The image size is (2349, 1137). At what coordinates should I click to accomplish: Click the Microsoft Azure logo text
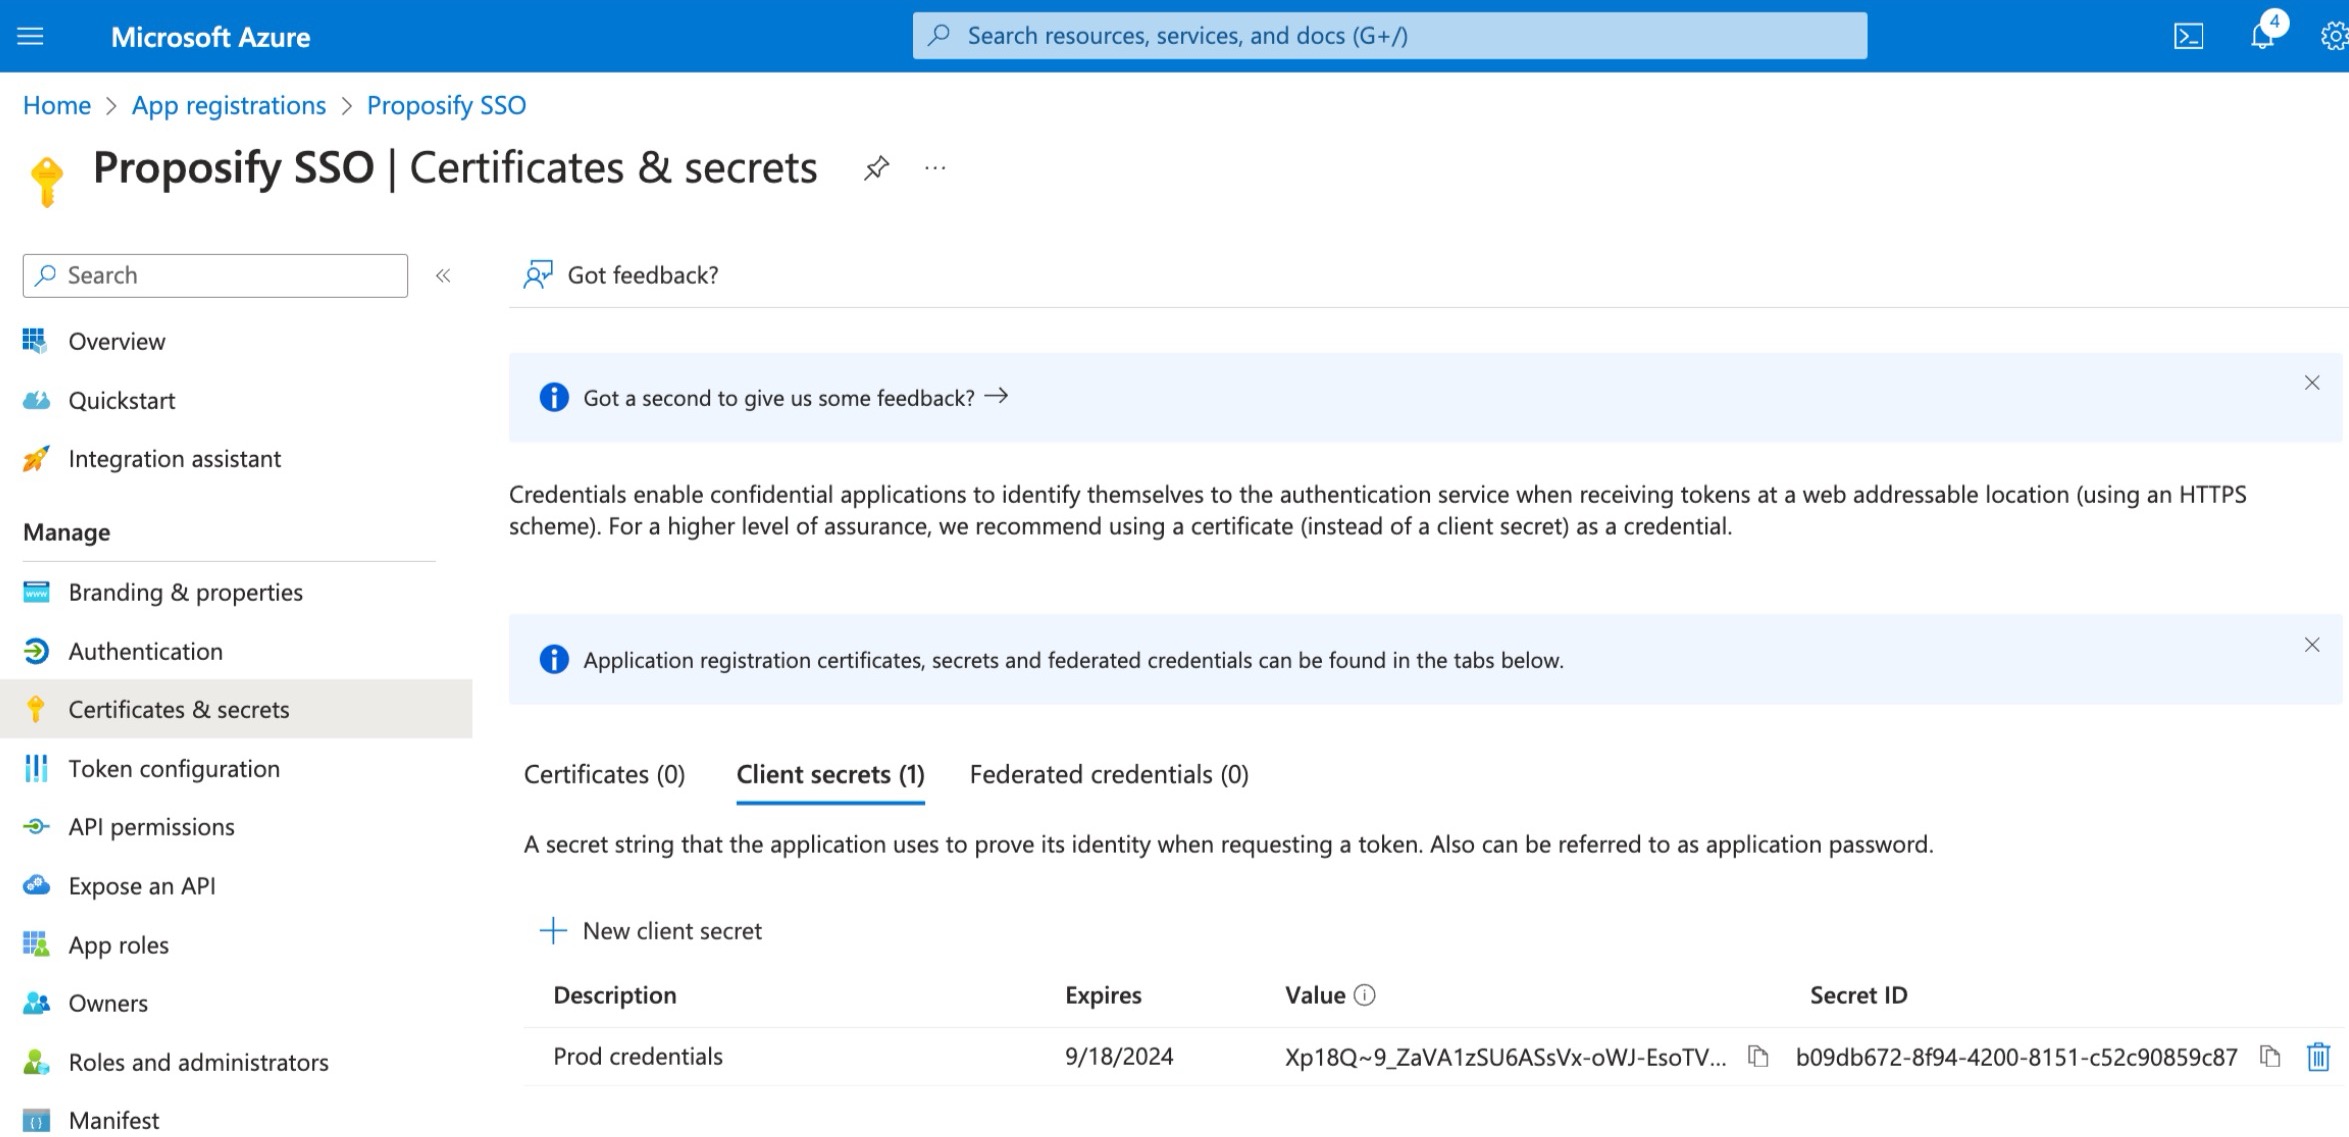pyautogui.click(x=211, y=37)
